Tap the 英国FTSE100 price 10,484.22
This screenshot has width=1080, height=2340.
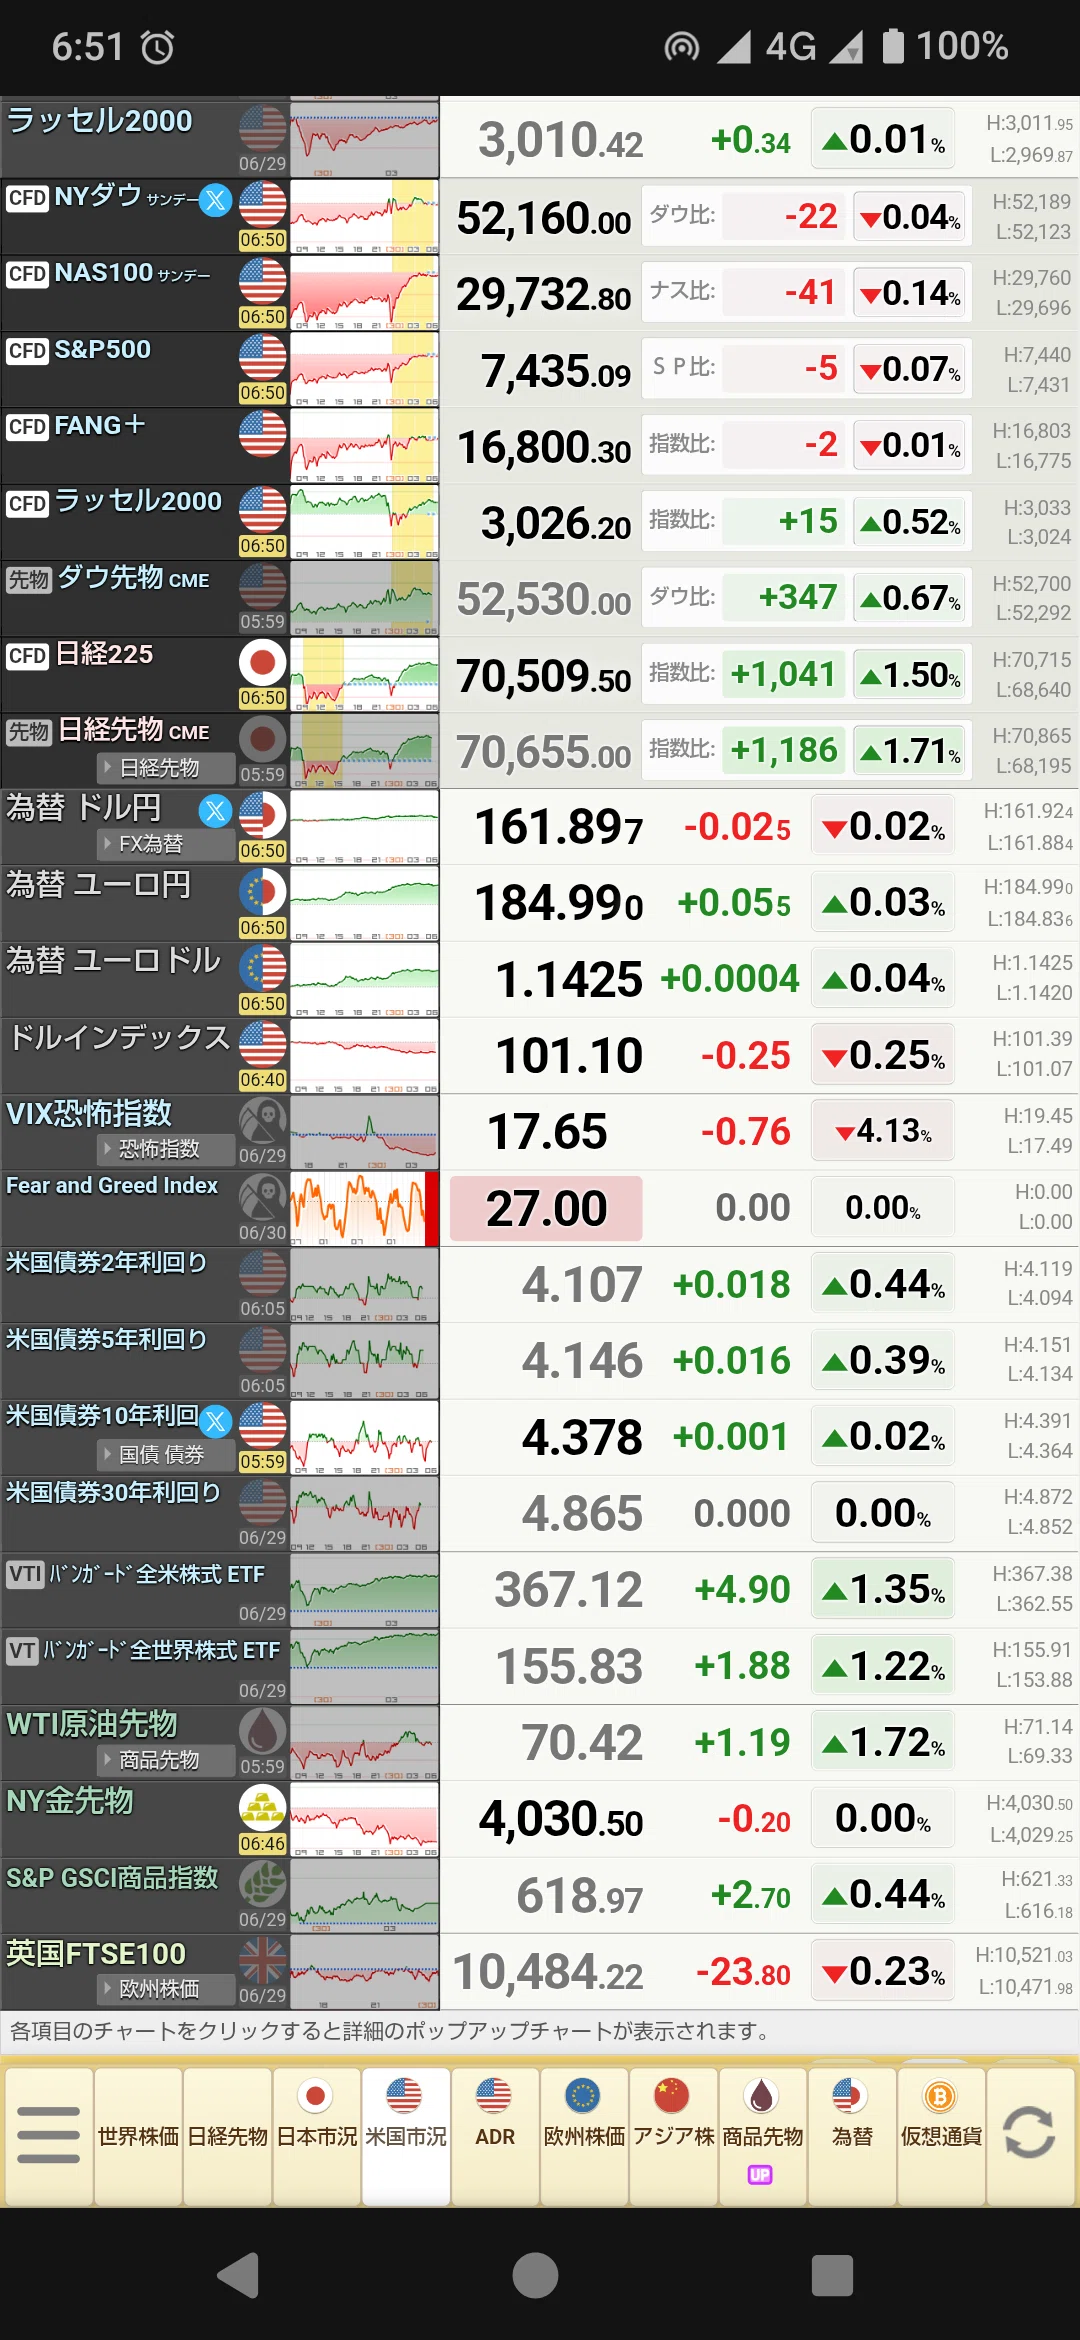pos(548,1972)
